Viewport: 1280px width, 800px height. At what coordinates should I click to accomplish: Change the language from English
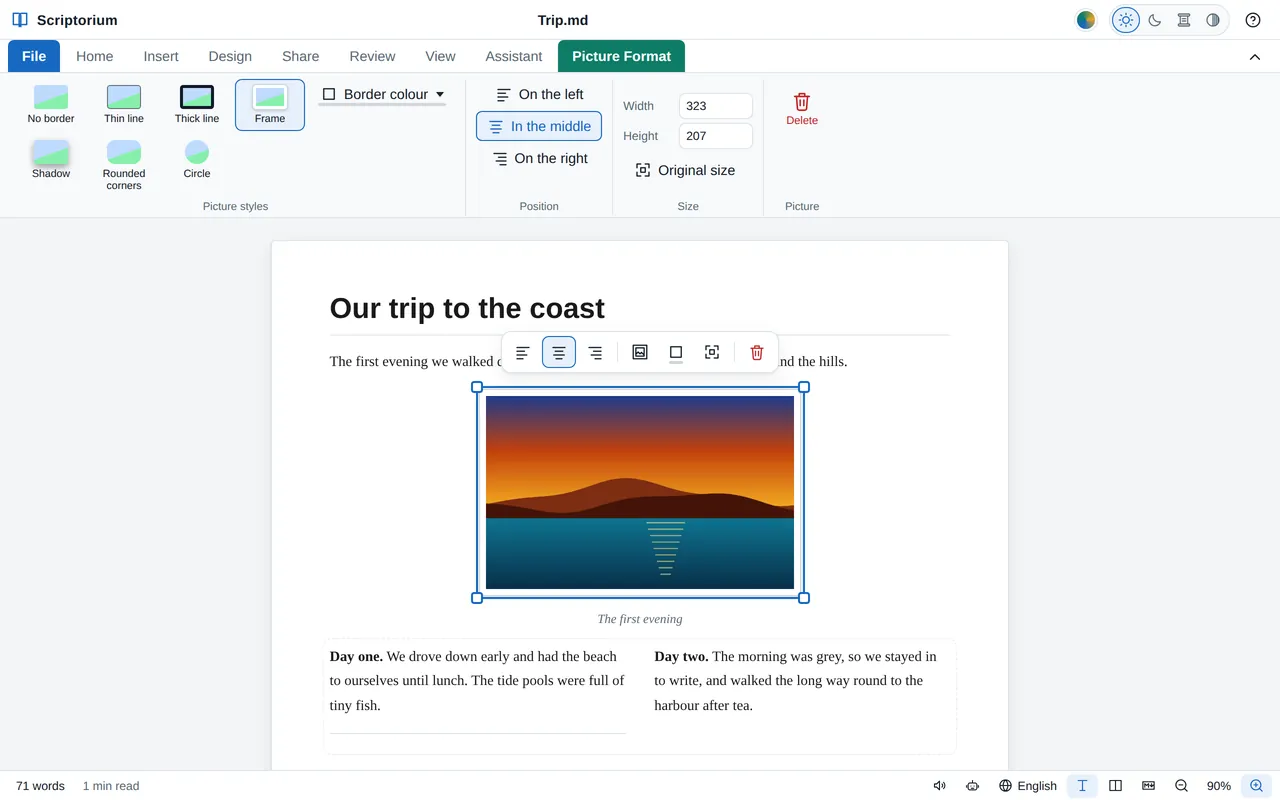point(1028,786)
